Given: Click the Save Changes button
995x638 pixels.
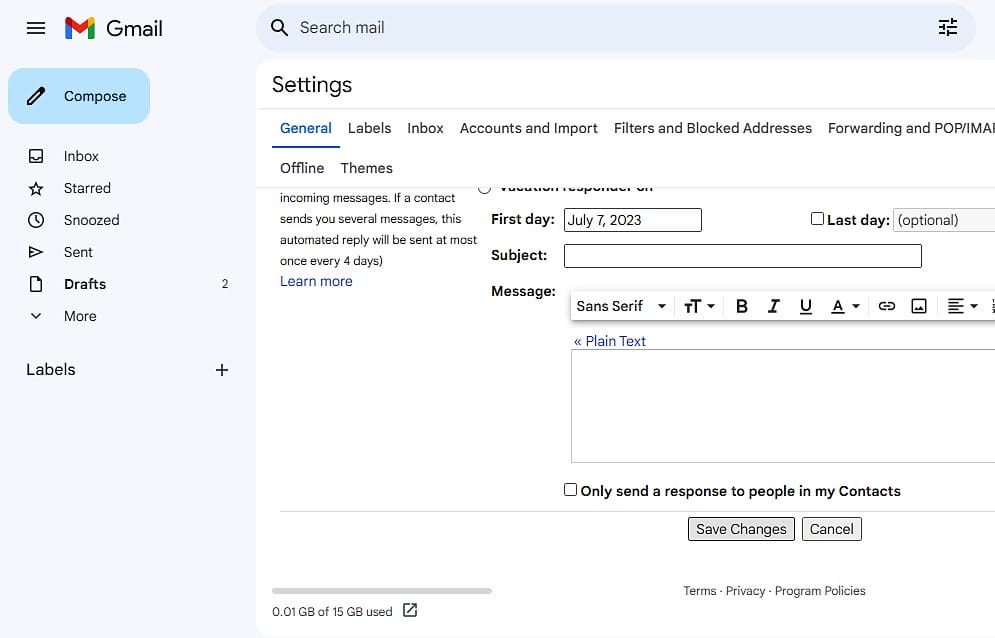Looking at the screenshot, I should pyautogui.click(x=740, y=528).
